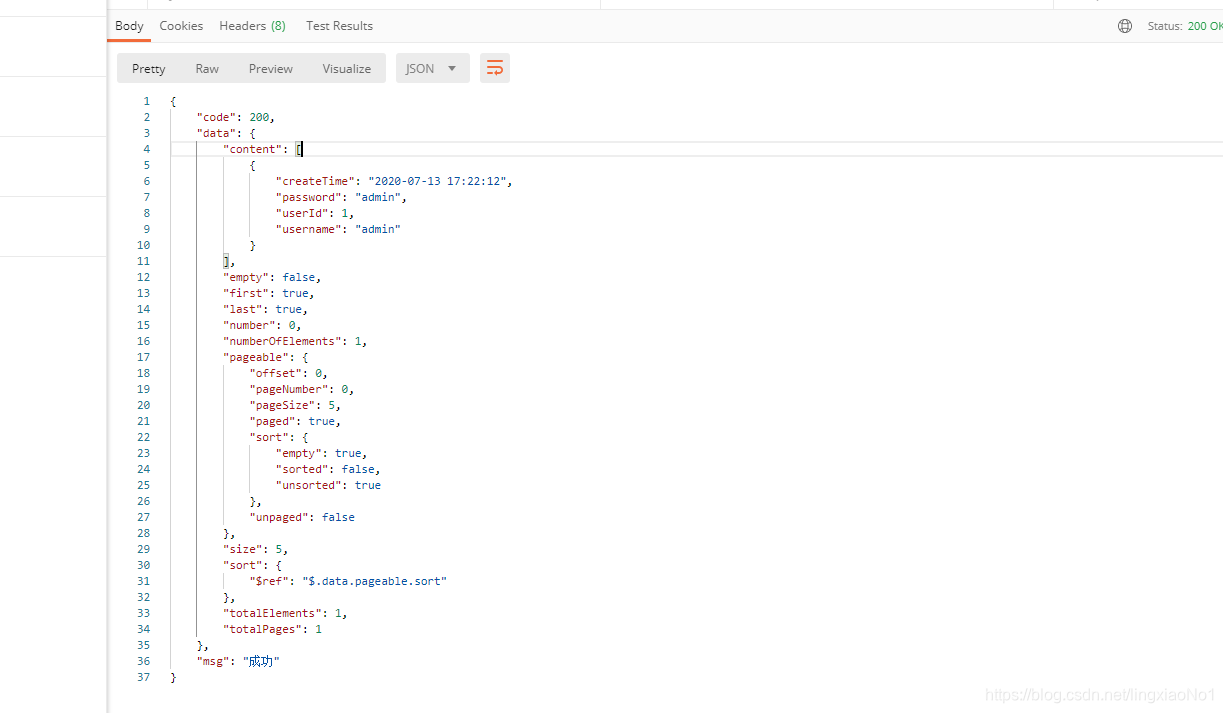Click the "totalPages": 1 line
This screenshot has width=1223, height=713.
pos(272,629)
